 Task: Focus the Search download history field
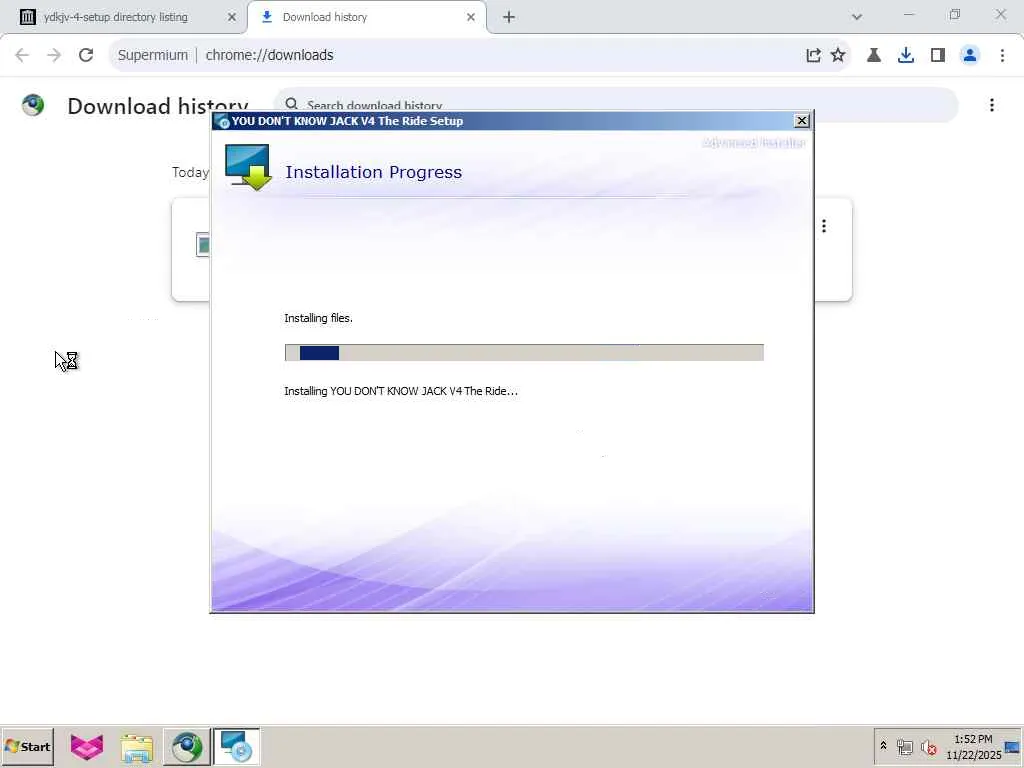pos(616,105)
